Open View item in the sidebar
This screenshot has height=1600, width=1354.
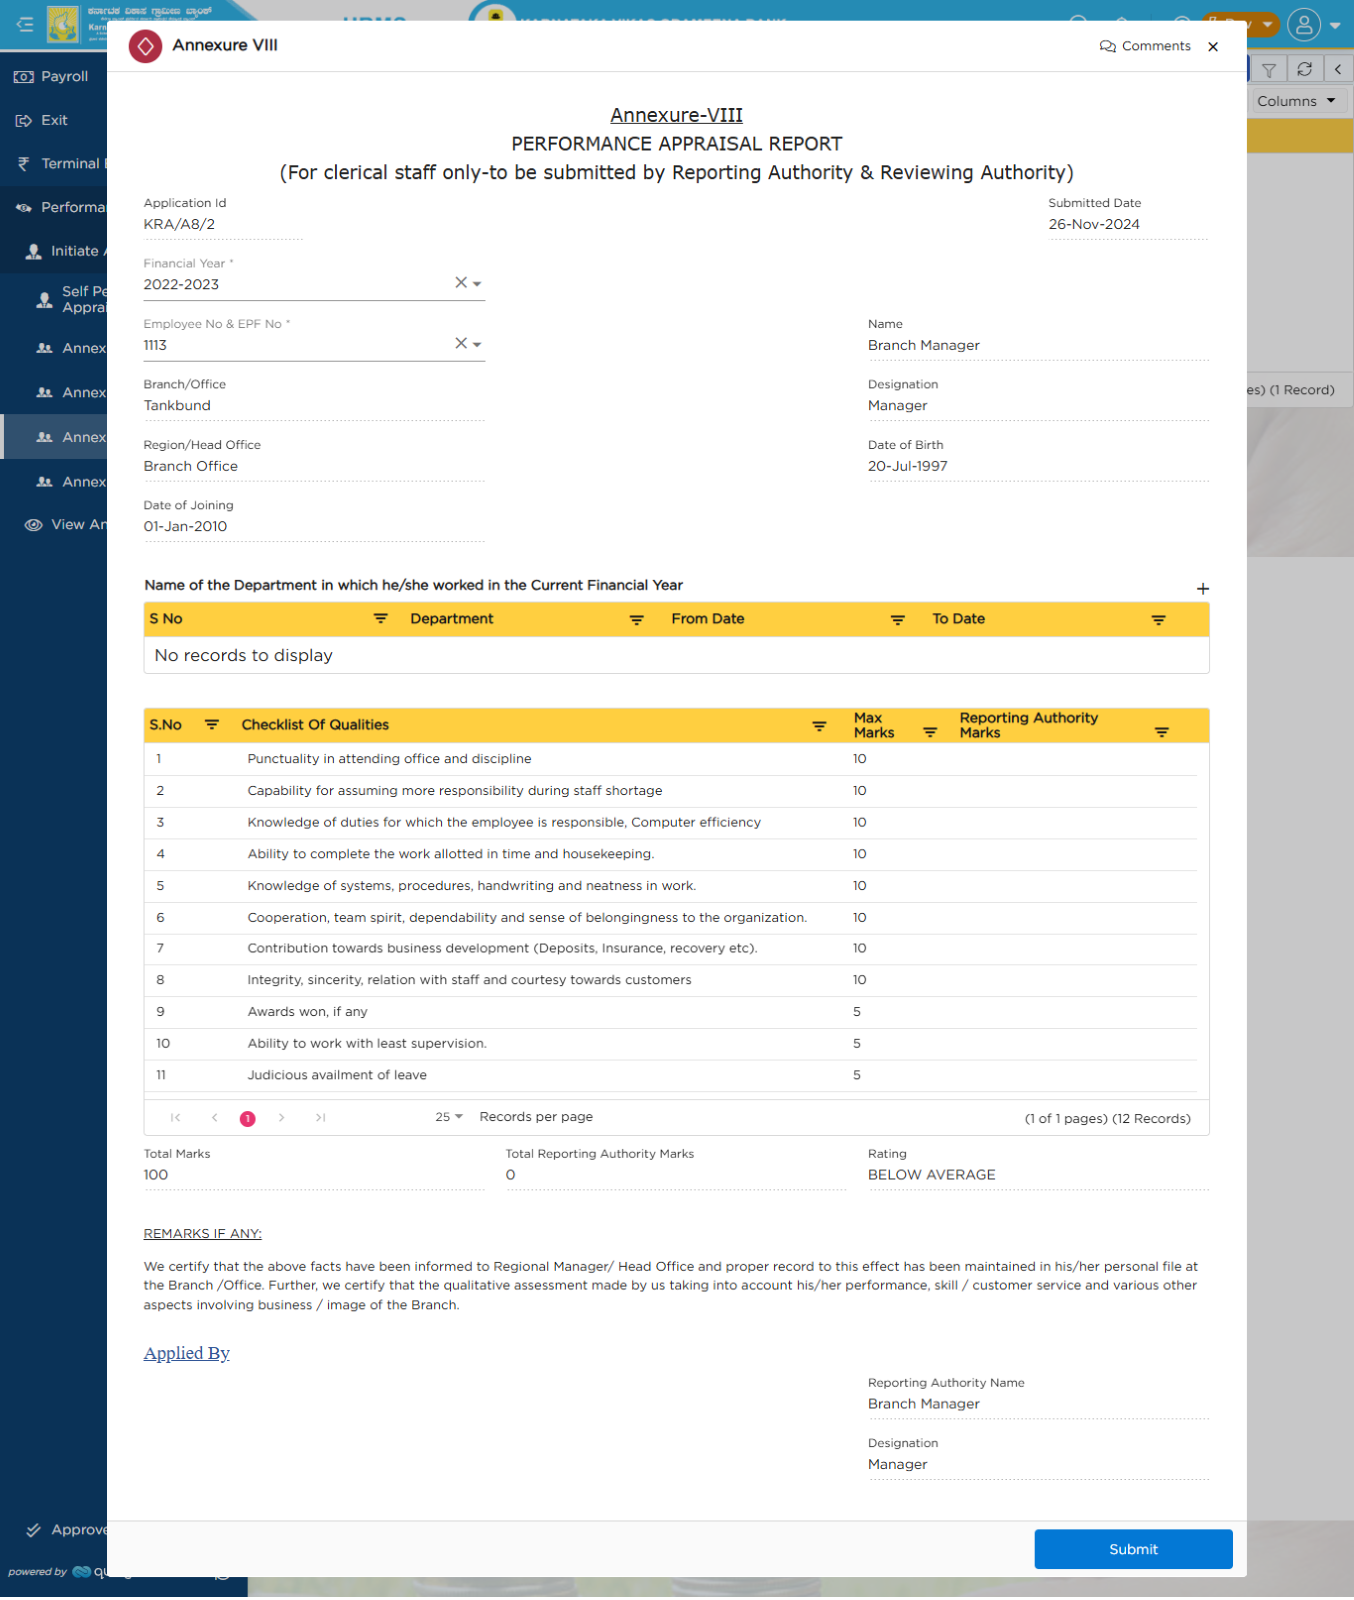point(54,524)
